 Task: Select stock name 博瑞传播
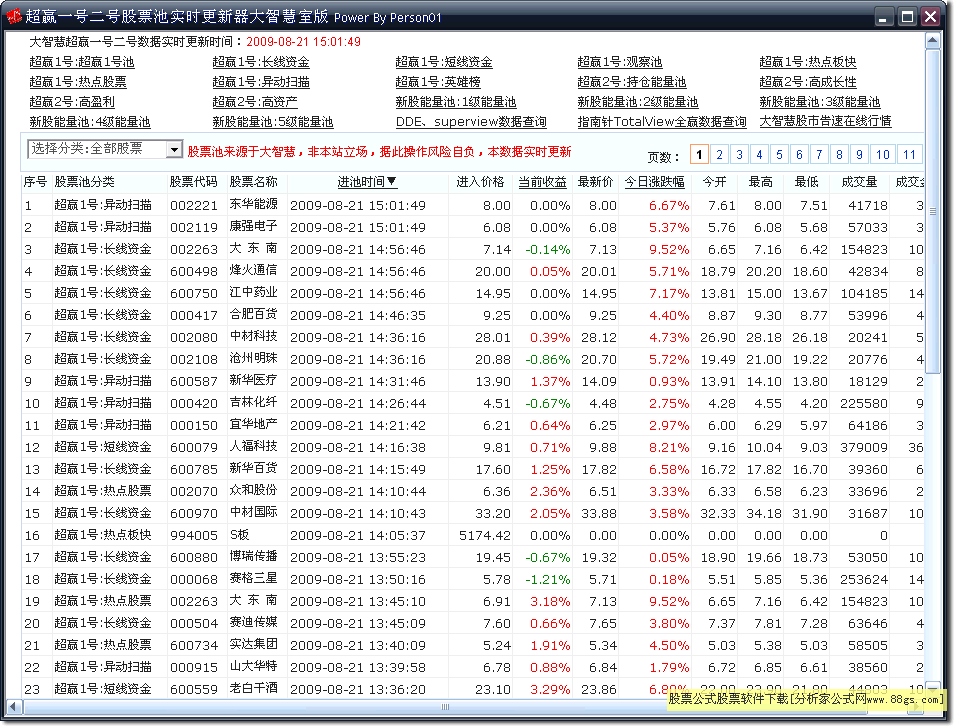point(253,556)
